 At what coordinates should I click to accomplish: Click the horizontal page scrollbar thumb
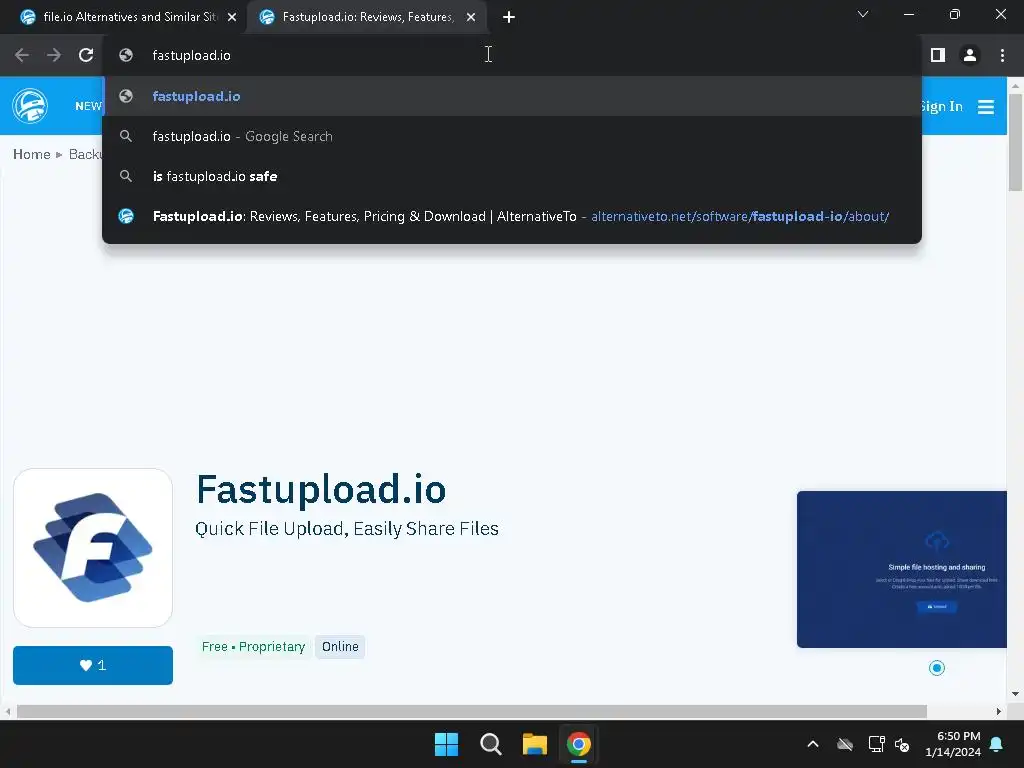[x=472, y=711]
